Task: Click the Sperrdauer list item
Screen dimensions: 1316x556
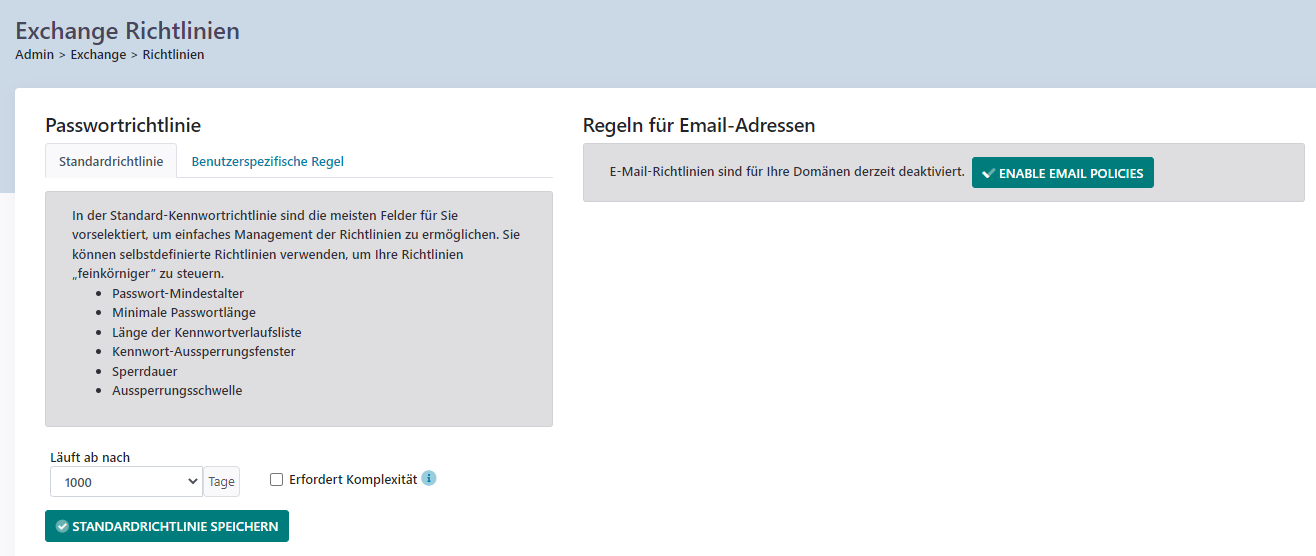Action: [x=145, y=371]
